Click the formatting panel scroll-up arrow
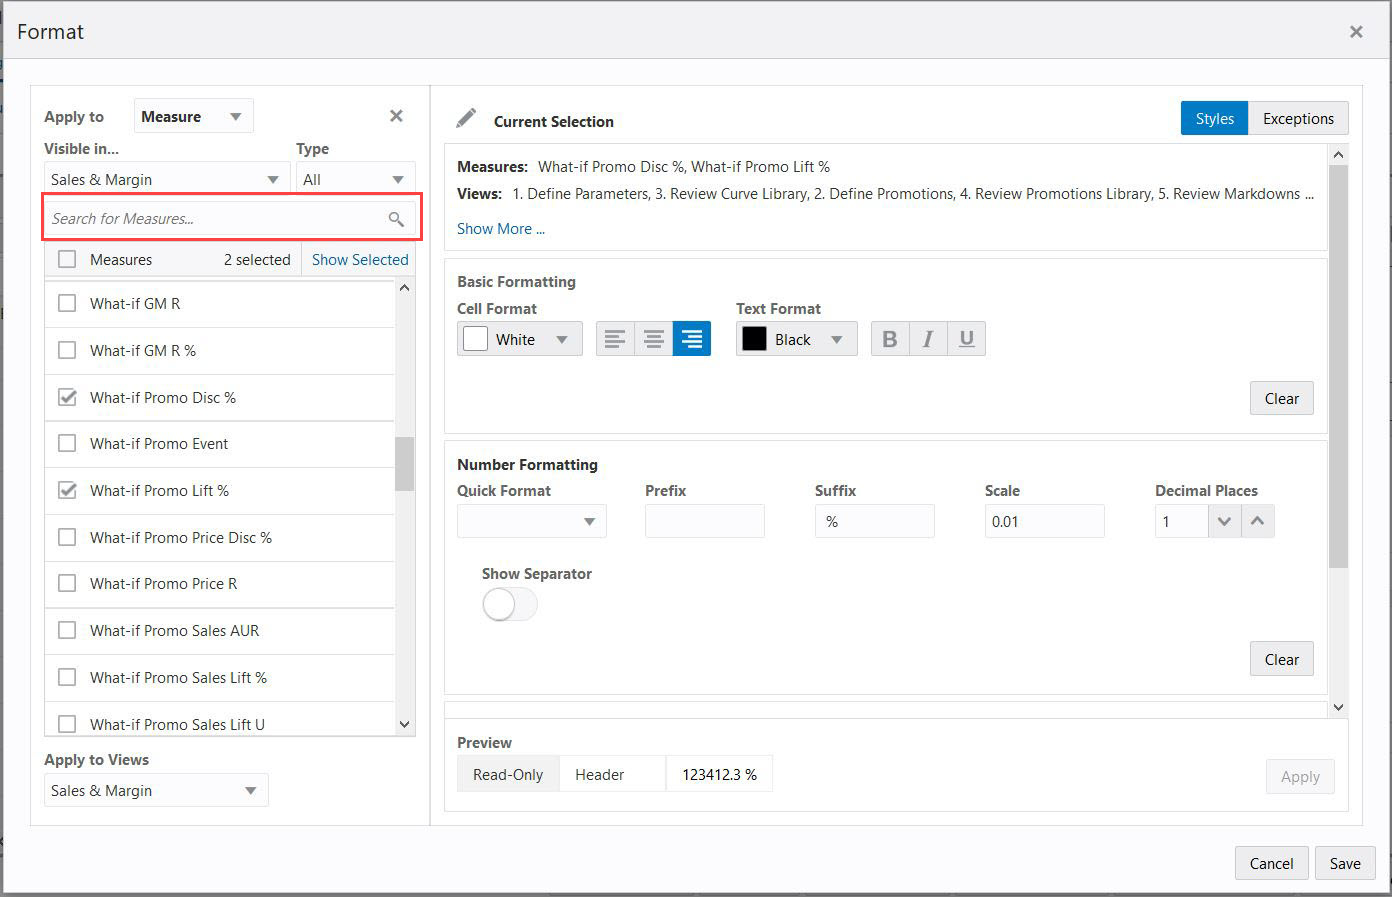Viewport: 1392px width, 897px height. [x=1338, y=154]
